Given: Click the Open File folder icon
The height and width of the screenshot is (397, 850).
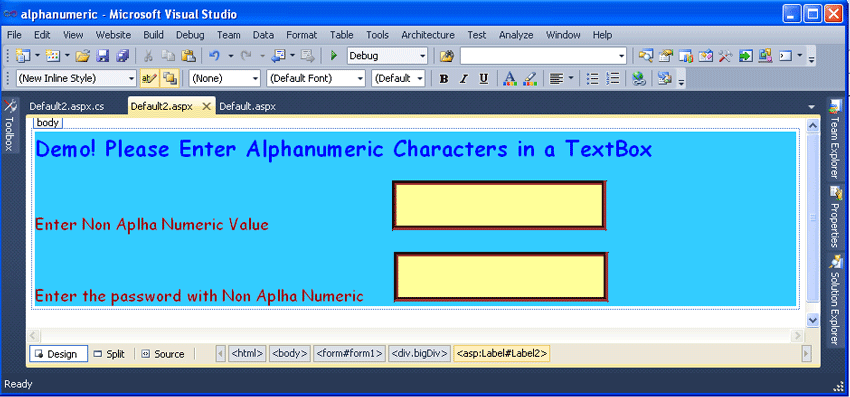Looking at the screenshot, I should click(x=82, y=55).
